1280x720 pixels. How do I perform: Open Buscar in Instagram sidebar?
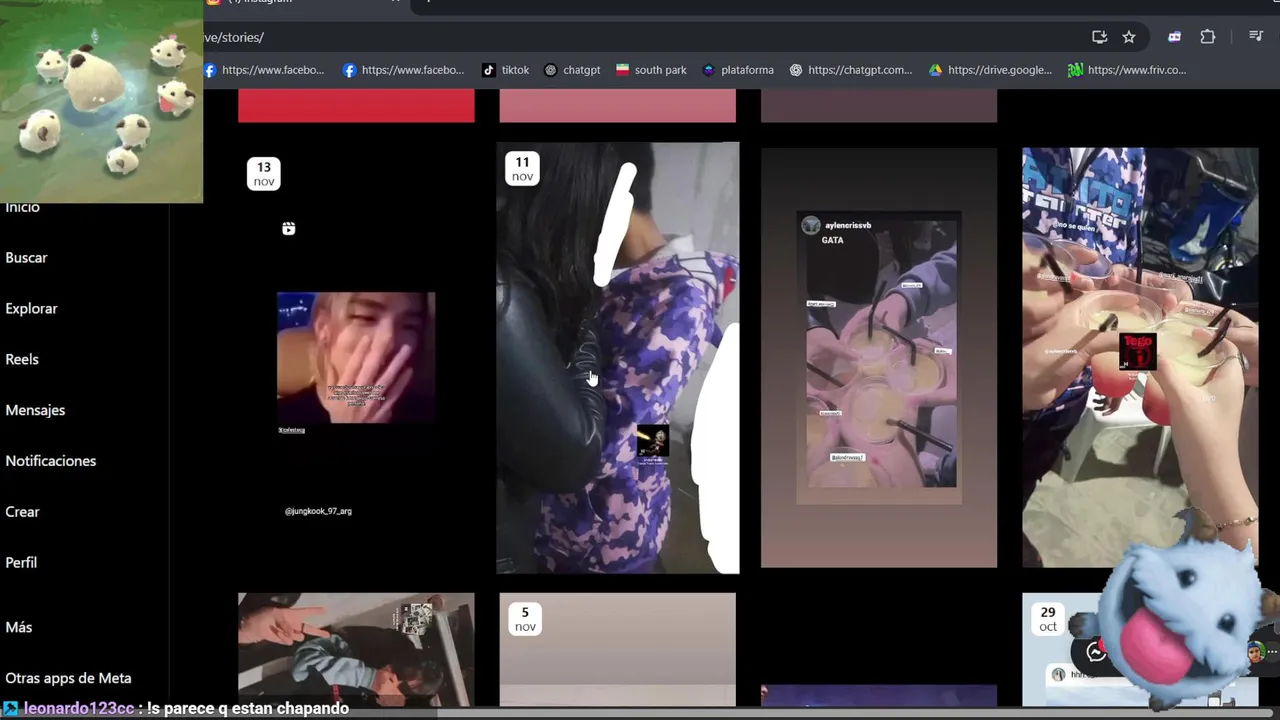point(26,258)
